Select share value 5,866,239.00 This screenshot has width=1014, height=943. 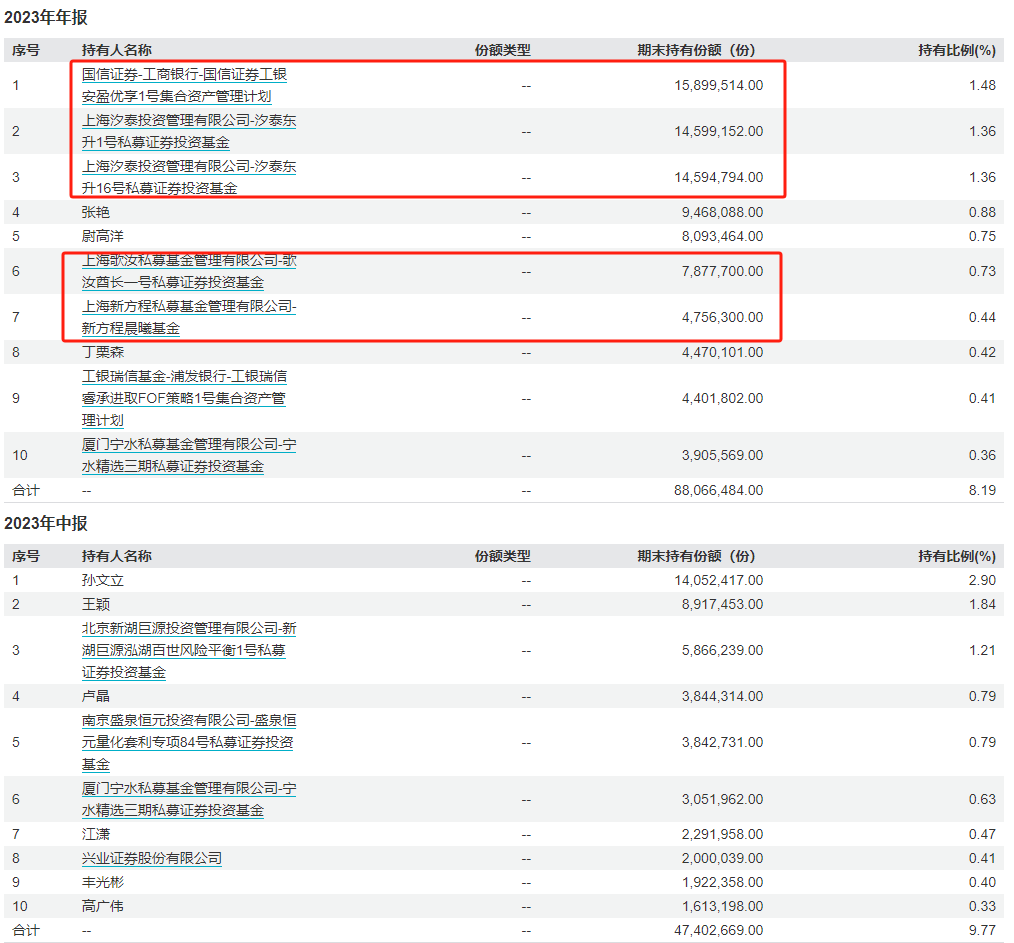tap(722, 651)
